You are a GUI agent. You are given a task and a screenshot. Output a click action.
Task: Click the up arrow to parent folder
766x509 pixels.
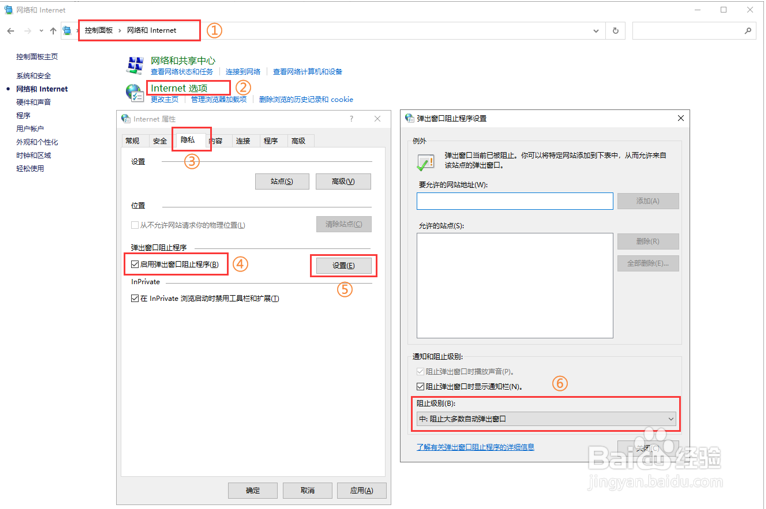pyautogui.click(x=53, y=31)
